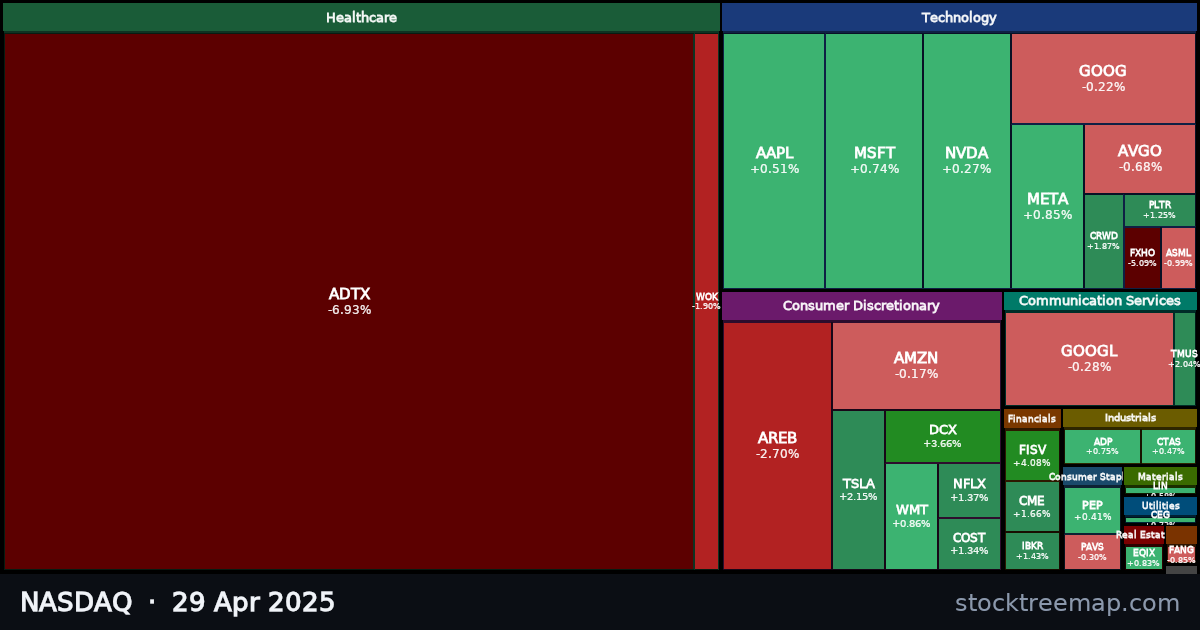The width and height of the screenshot is (1200, 630).
Task: Click the large ADTX -6.93% tile
Action: coord(349,301)
